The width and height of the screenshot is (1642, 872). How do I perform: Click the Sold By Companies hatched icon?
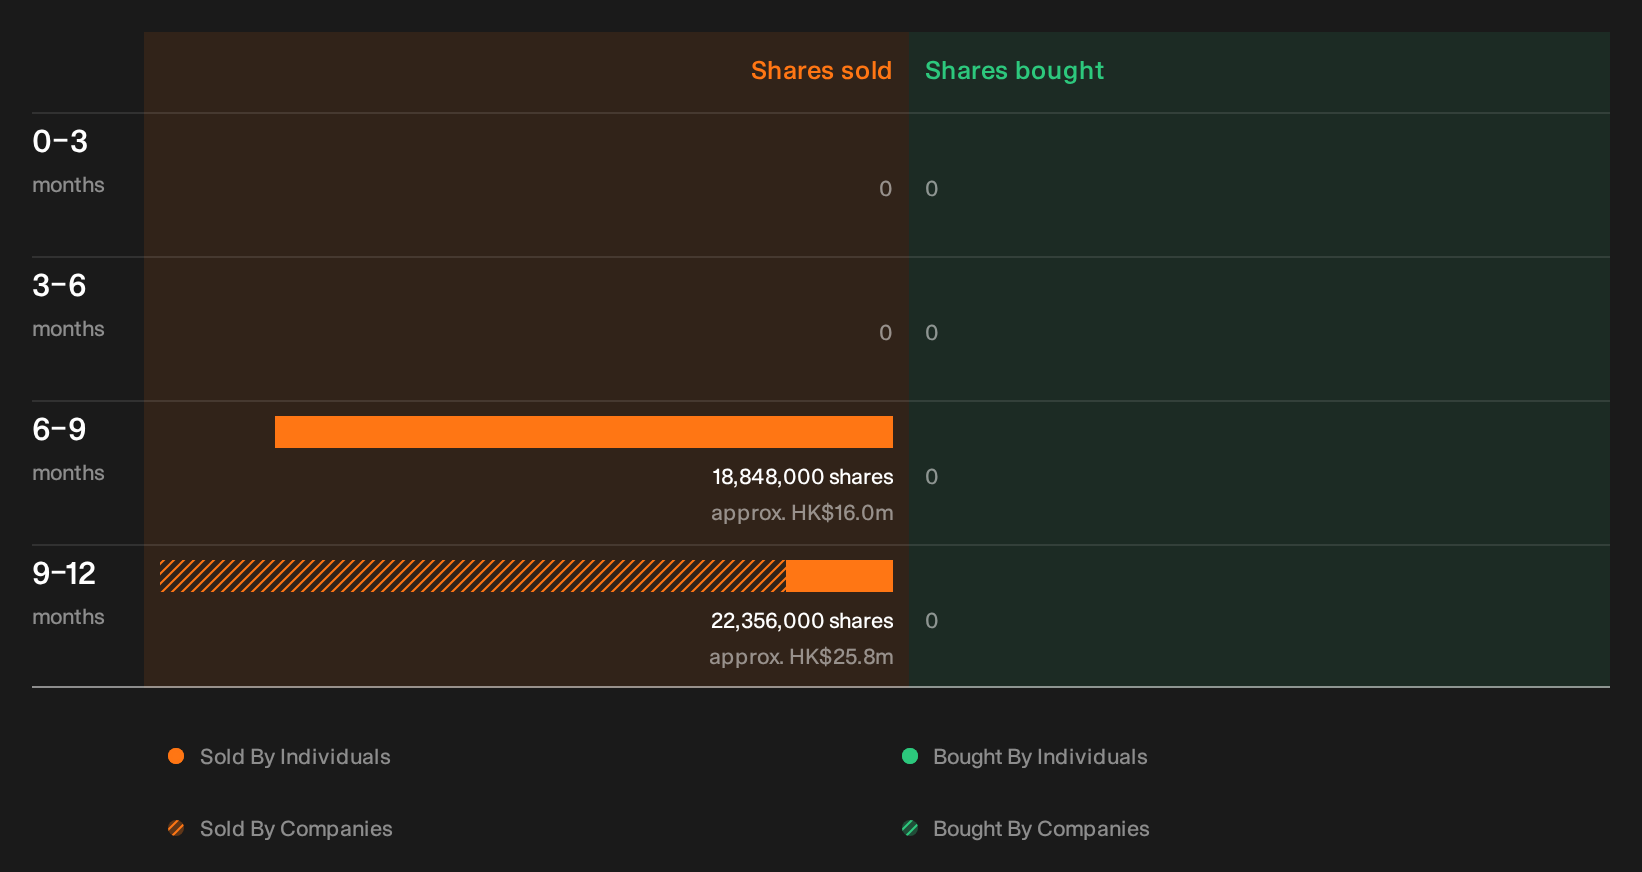(x=176, y=828)
